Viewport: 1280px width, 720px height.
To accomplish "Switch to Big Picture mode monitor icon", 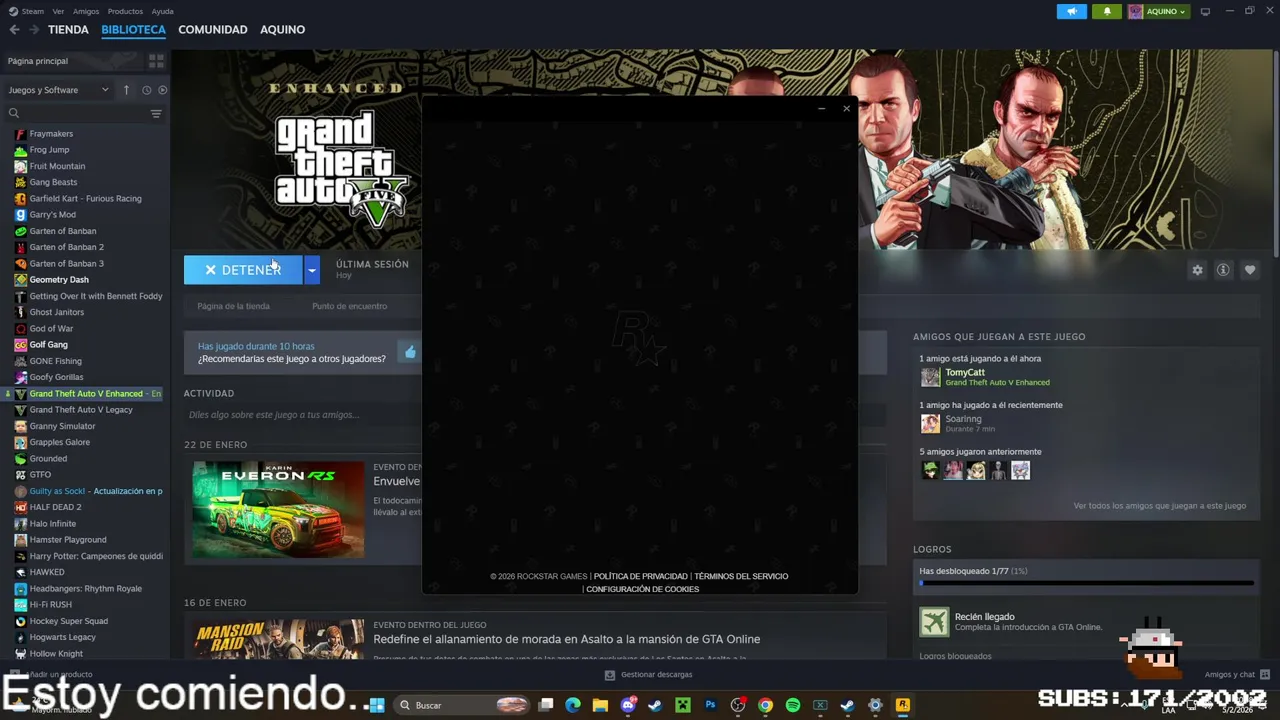I will click(x=1205, y=12).
